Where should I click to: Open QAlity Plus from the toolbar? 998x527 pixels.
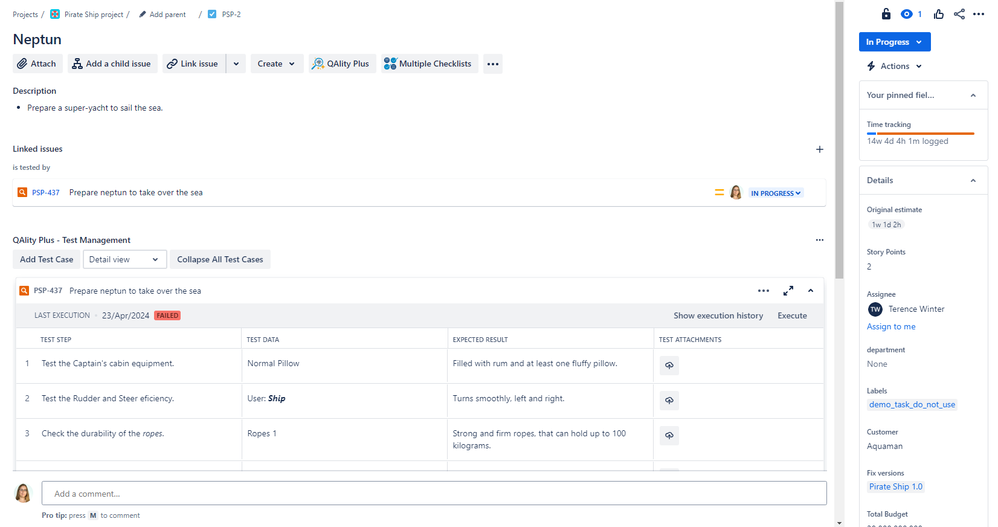342,64
